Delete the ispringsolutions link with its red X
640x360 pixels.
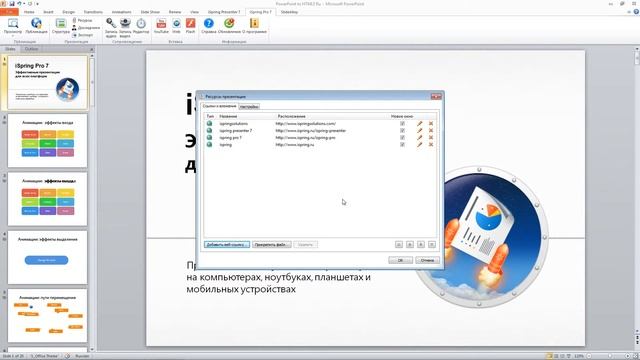click(x=431, y=123)
